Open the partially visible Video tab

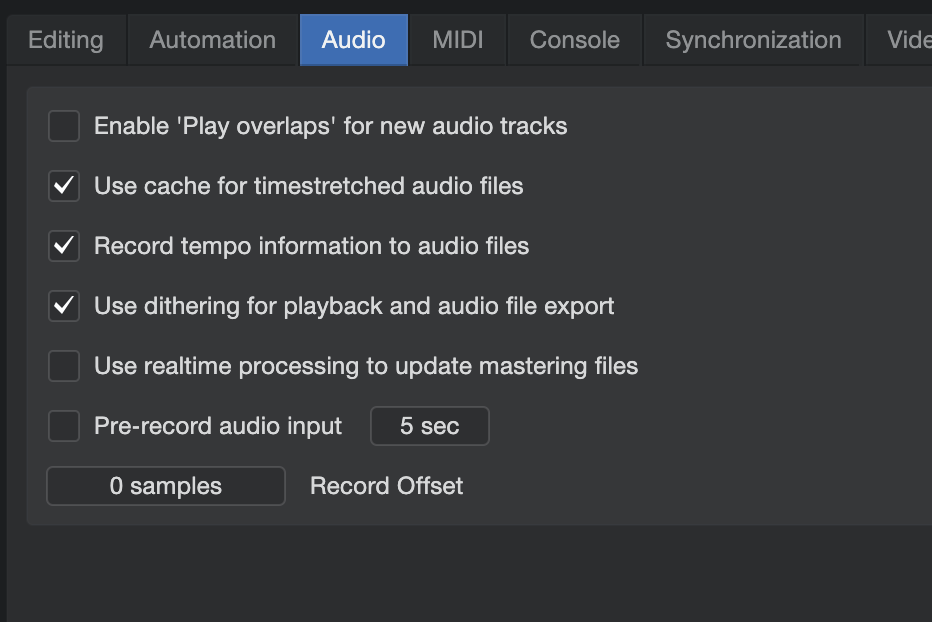[908, 40]
